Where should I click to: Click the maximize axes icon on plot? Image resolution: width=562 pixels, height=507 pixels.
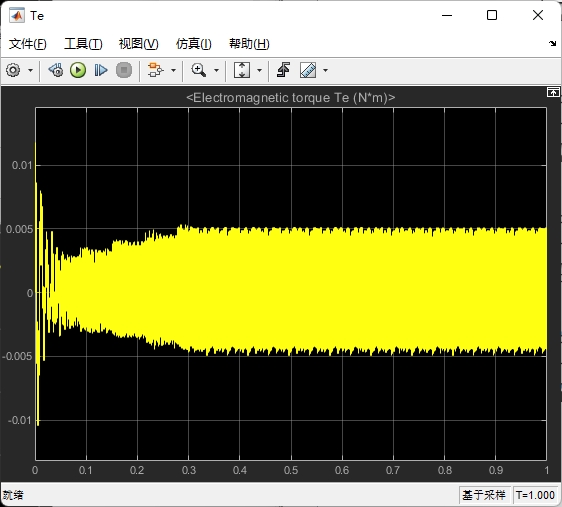coord(553,92)
